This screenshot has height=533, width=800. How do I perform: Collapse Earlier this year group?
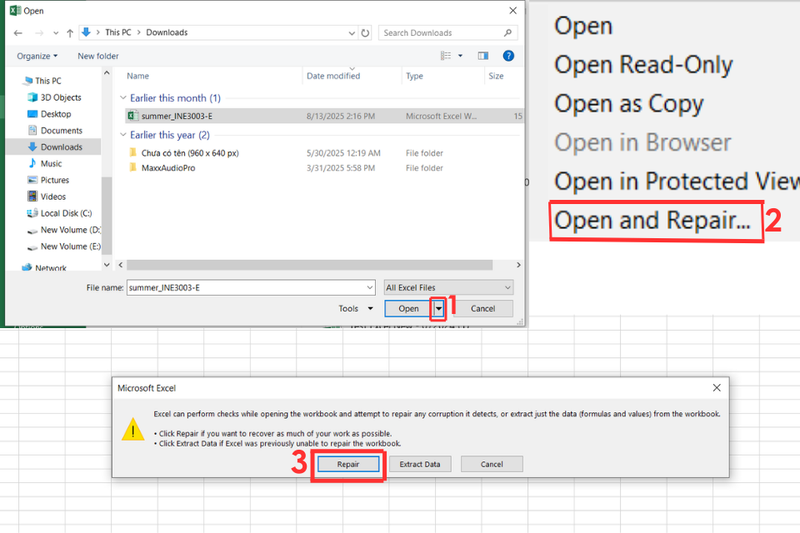tap(123, 135)
